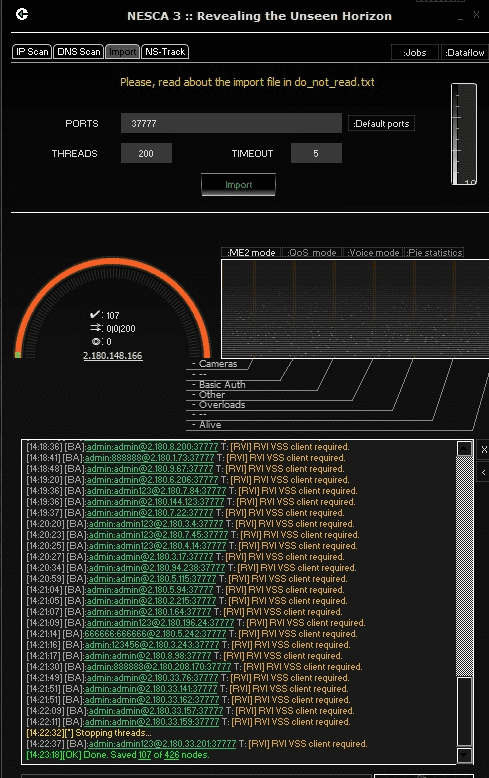Adjust the vertical slider at top right
This screenshot has height=778, width=489.
[x=464, y=134]
